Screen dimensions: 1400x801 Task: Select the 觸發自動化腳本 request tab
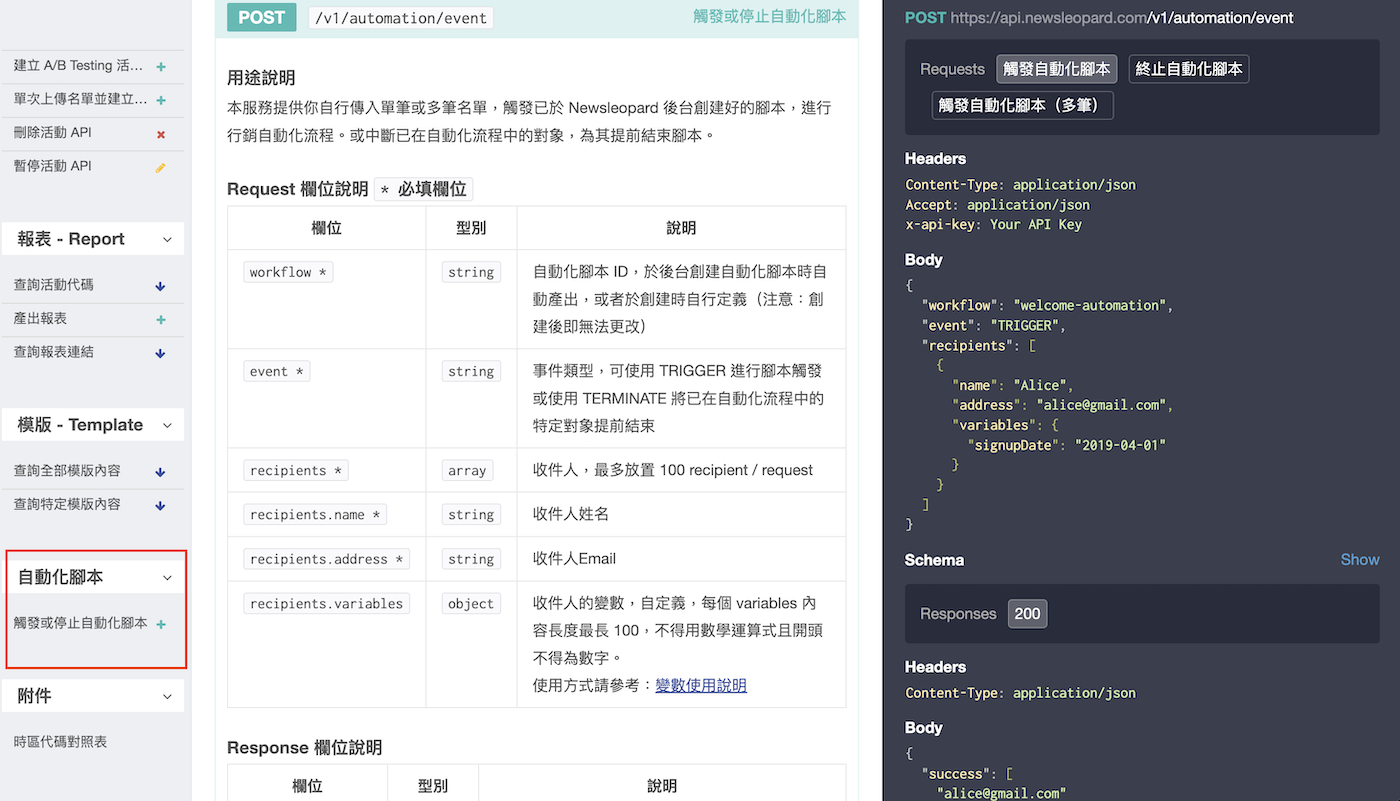(x=1057, y=69)
